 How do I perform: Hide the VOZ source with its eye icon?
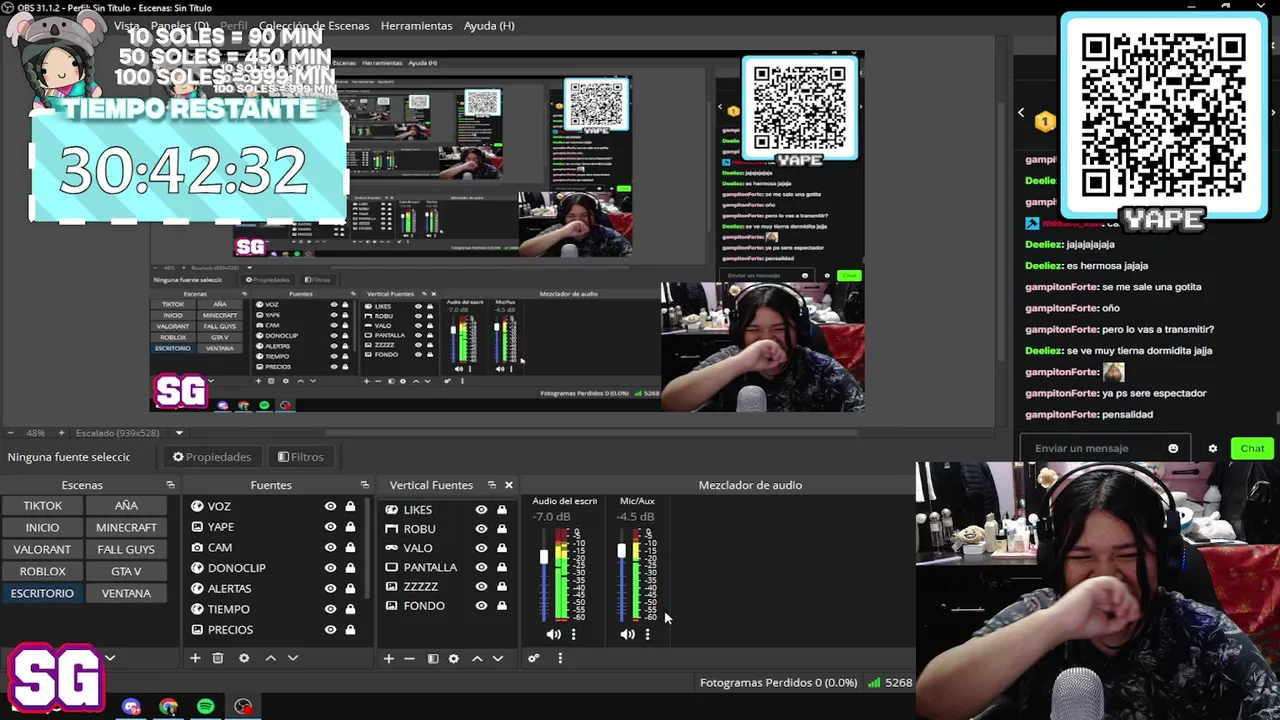point(330,506)
